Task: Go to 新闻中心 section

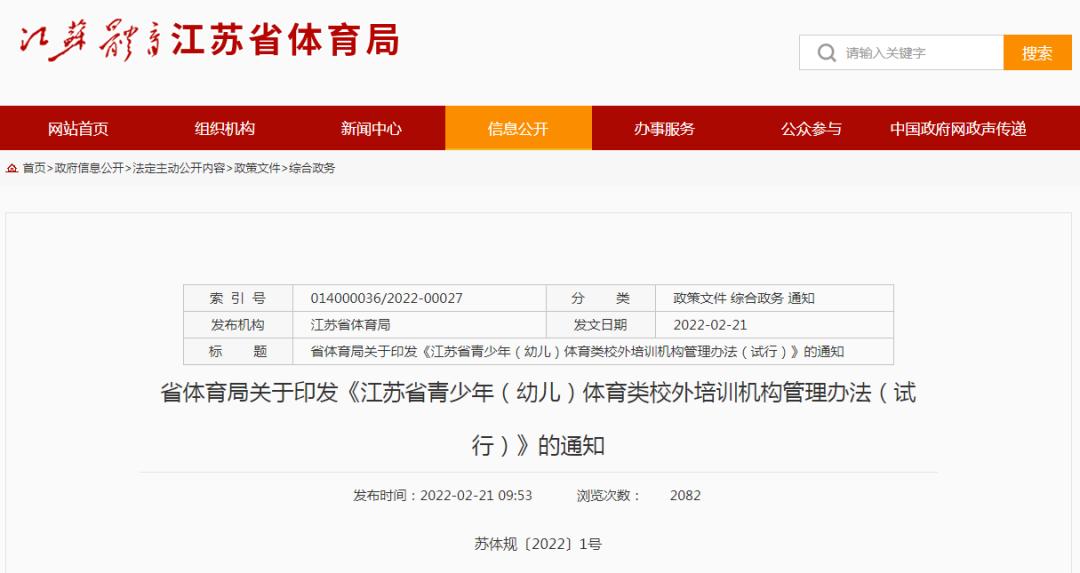Action: point(371,129)
